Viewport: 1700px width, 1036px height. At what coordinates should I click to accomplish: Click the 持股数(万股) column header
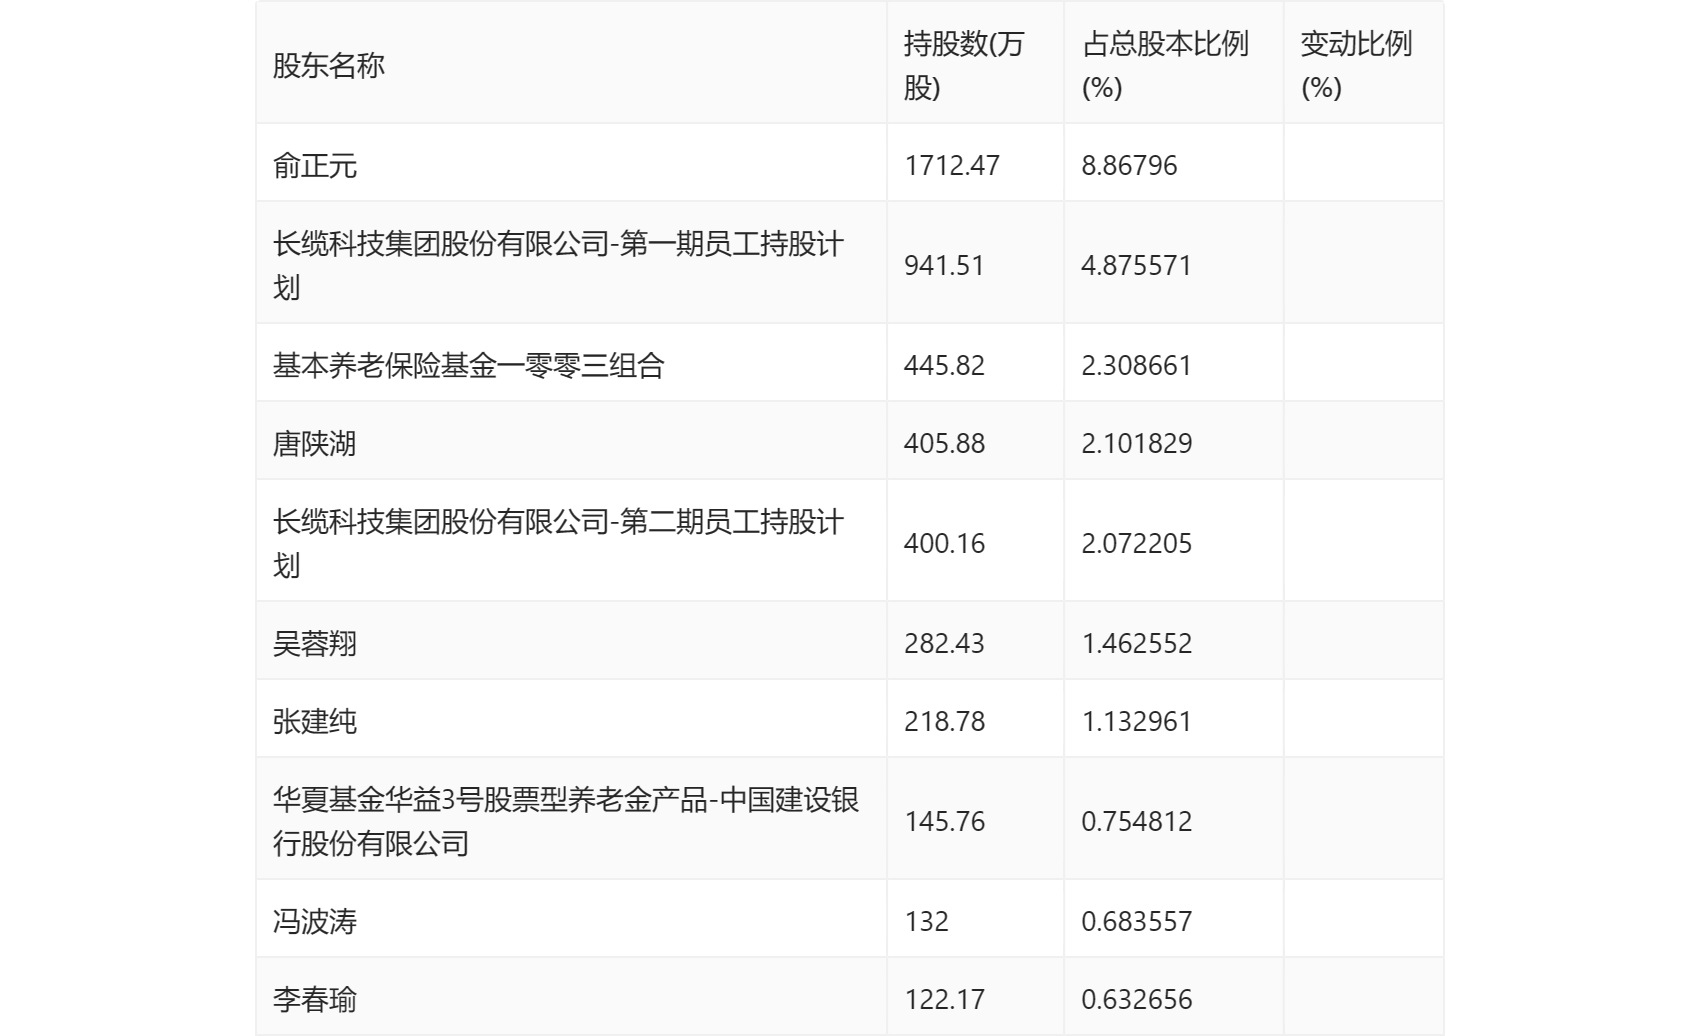pyautogui.click(x=964, y=66)
